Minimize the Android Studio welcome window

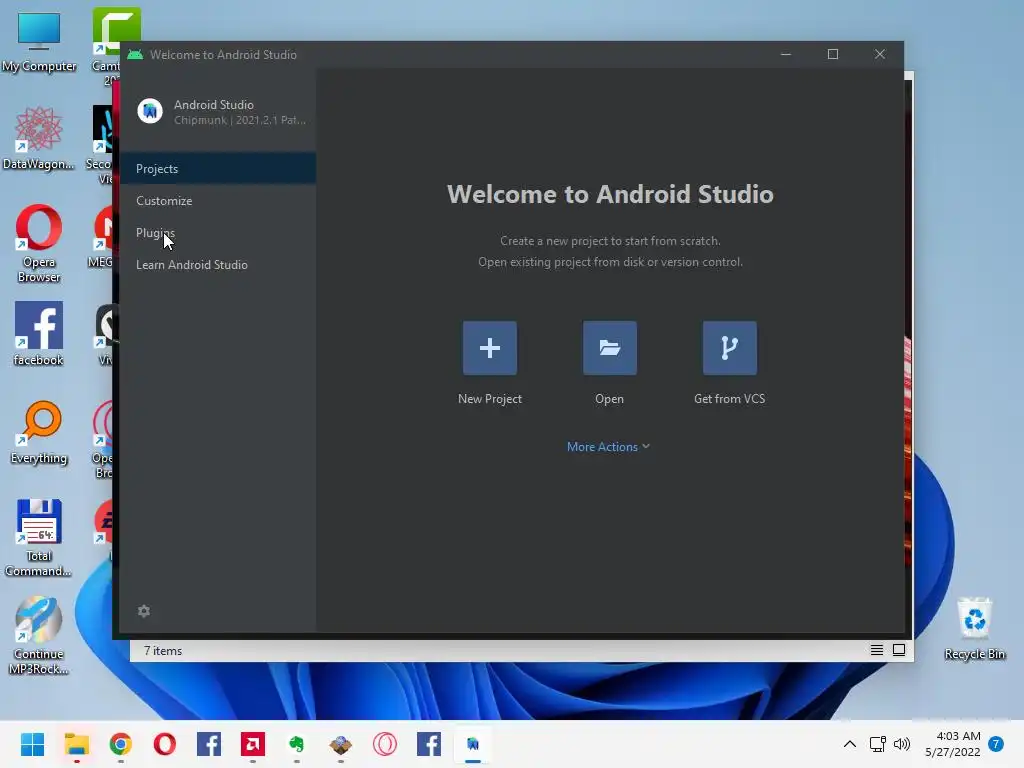pyautogui.click(x=786, y=54)
